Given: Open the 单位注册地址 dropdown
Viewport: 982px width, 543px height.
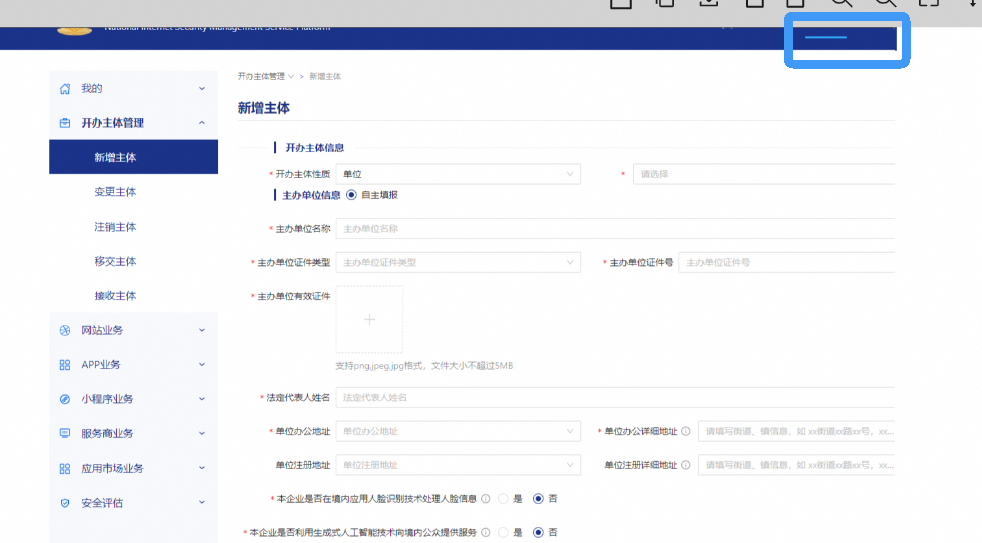Looking at the screenshot, I should pos(458,465).
